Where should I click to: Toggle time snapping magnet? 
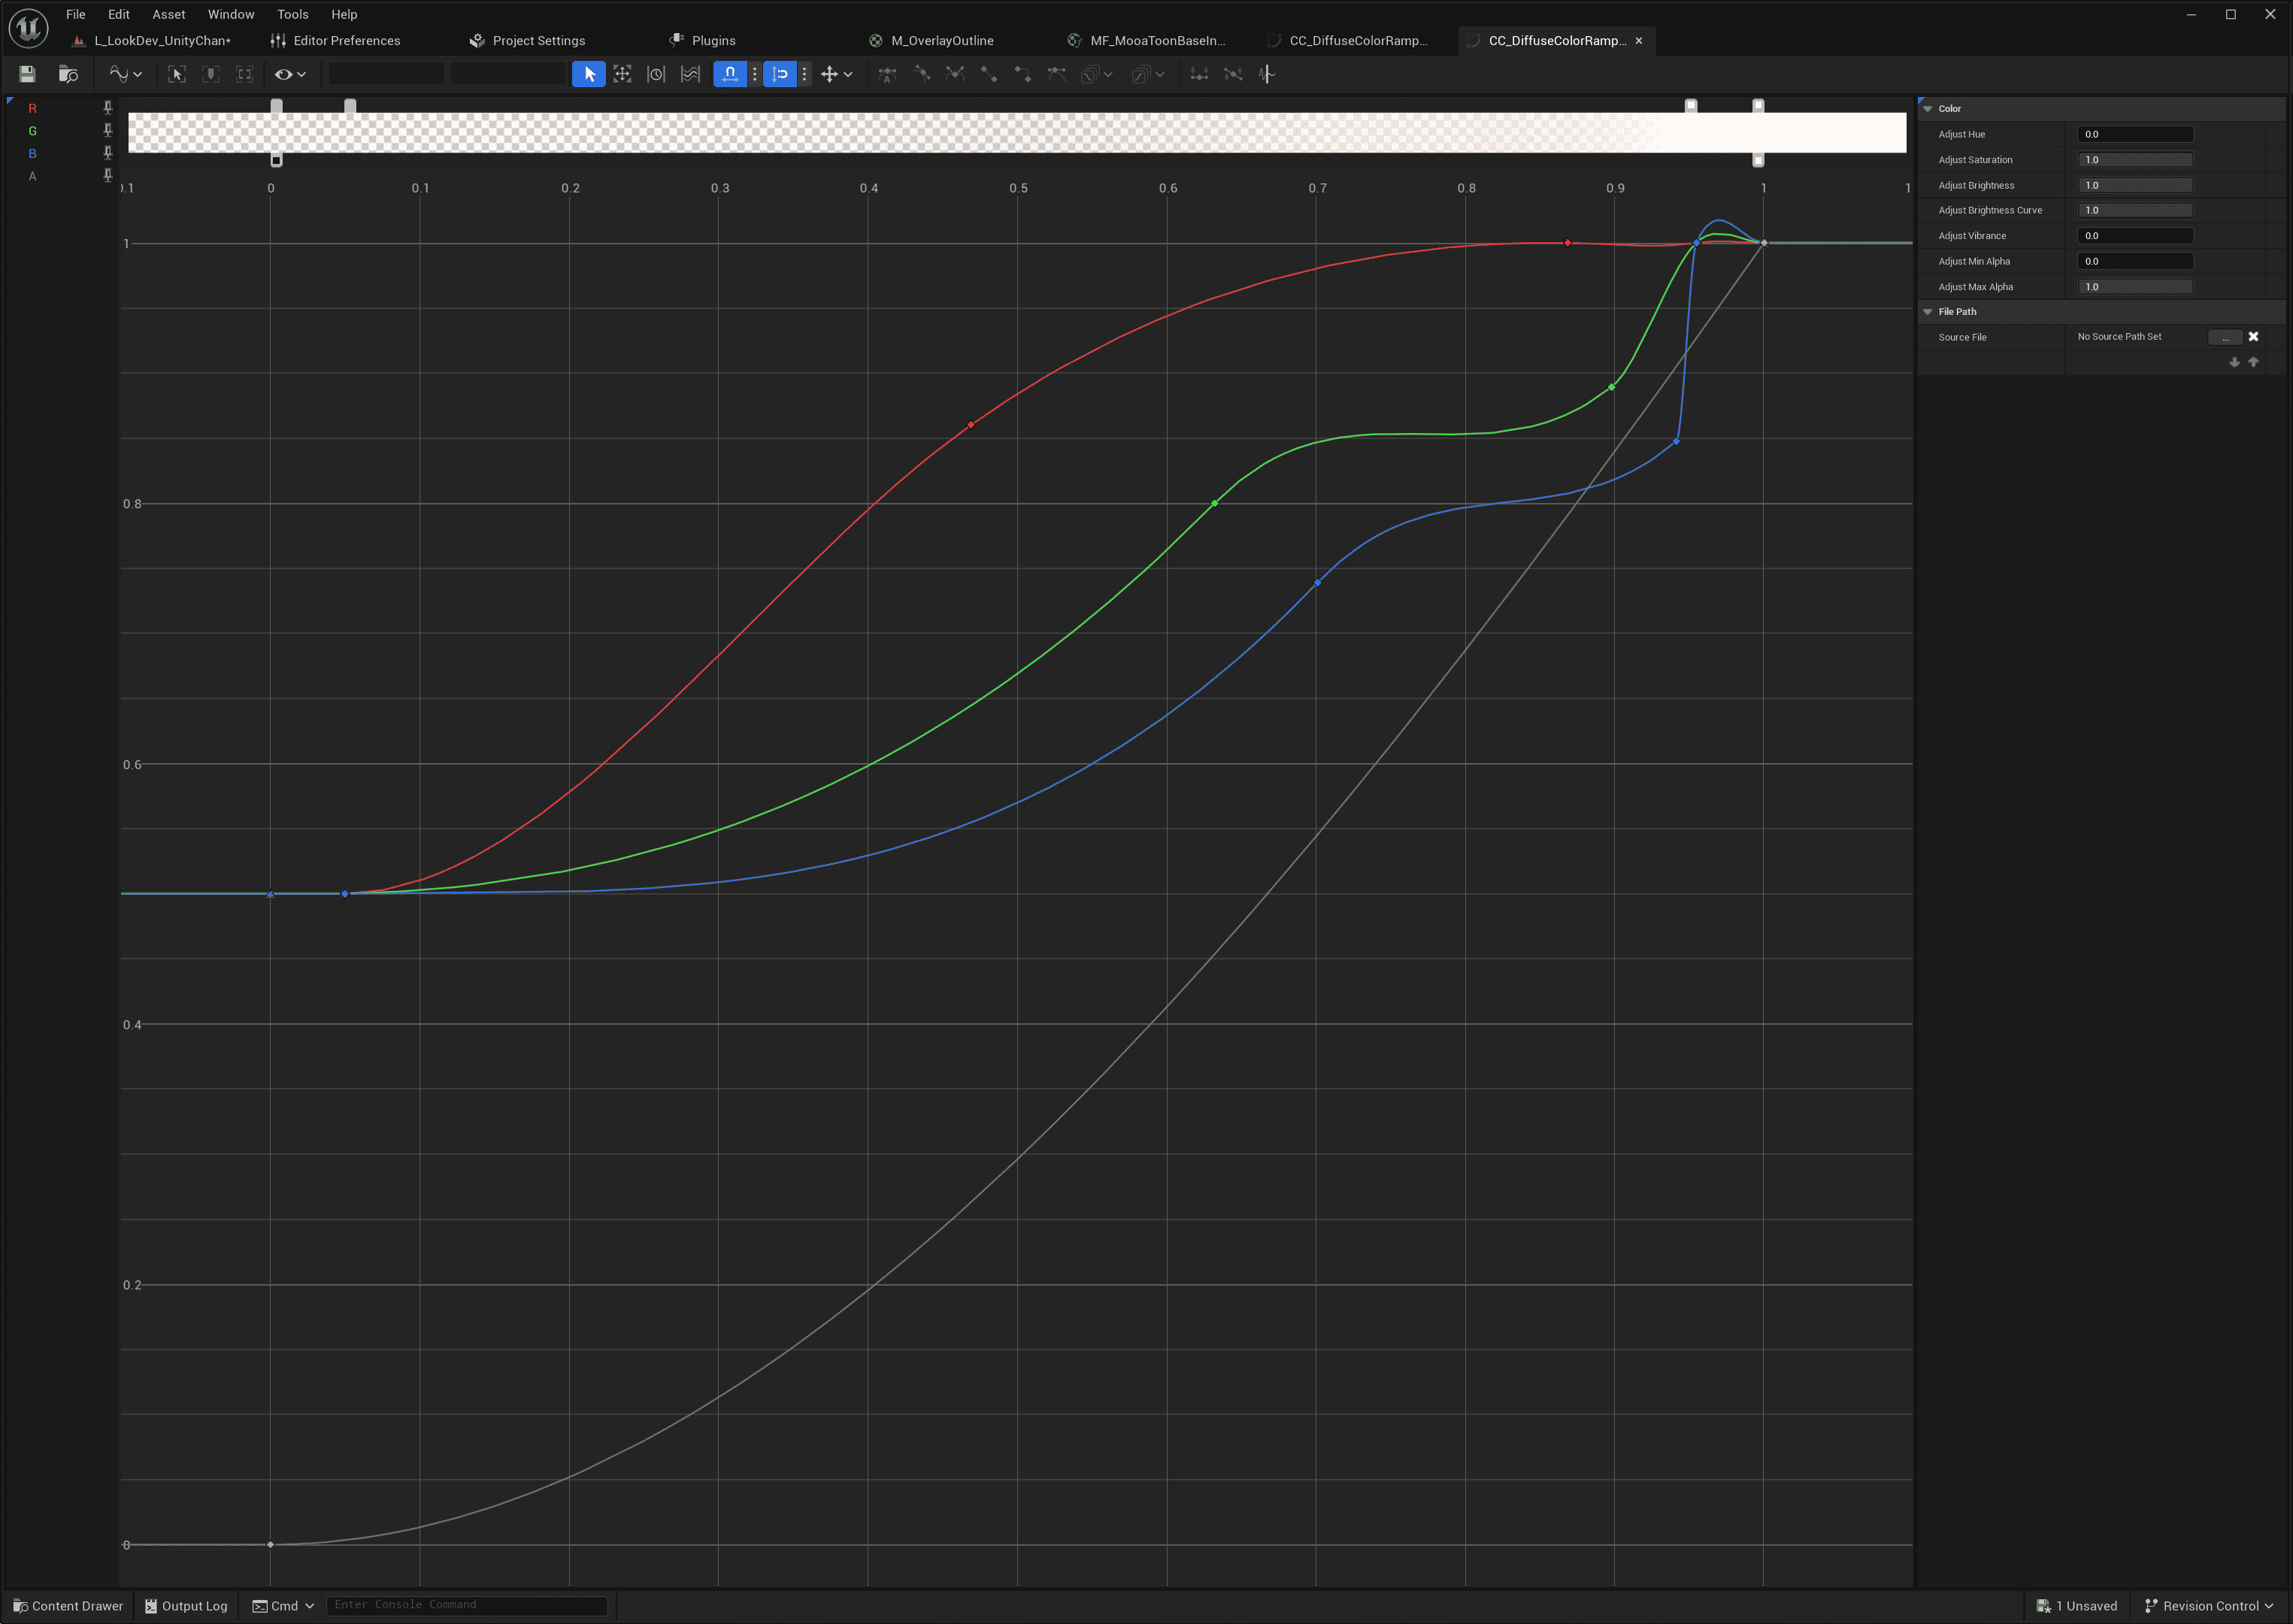point(730,74)
